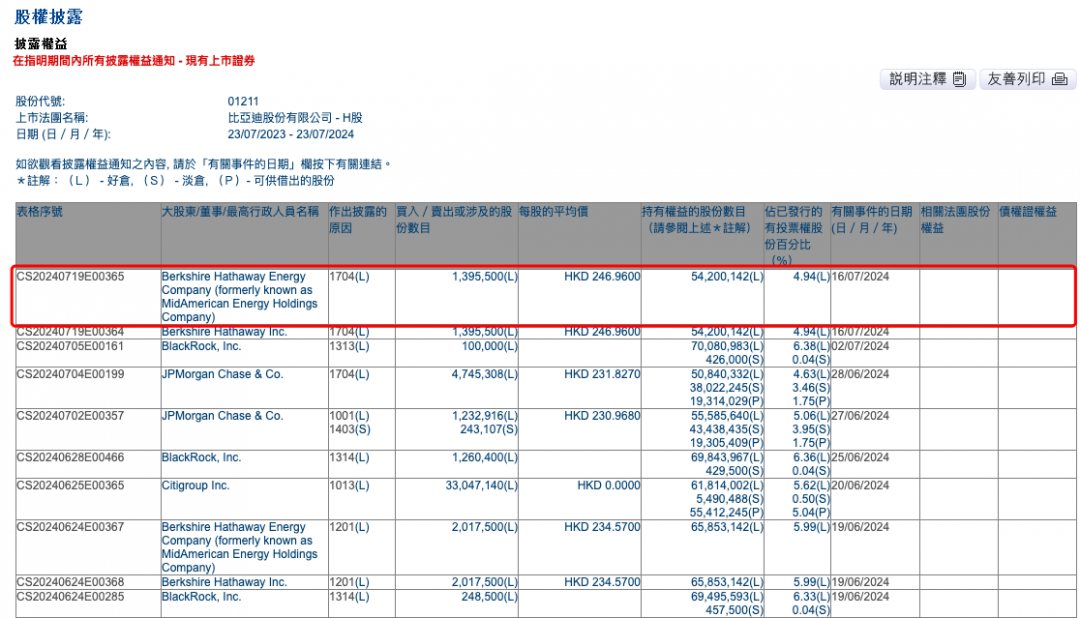Click the 每股的平均價 column header
The image size is (1080, 618).
pyautogui.click(x=552, y=212)
